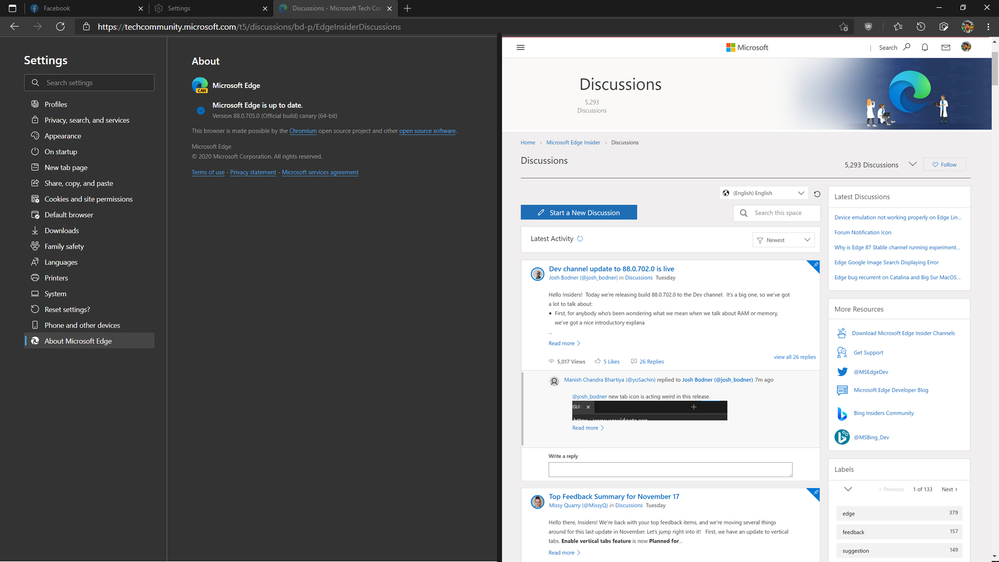The height and width of the screenshot is (562, 999).
Task: Open the Edge three-dot settings menu
Action: point(988,27)
